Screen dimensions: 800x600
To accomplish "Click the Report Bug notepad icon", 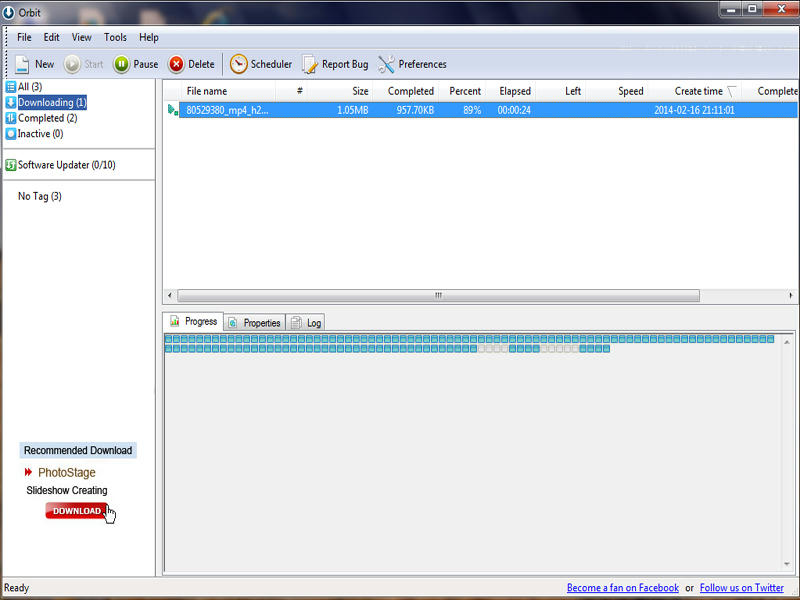I will click(x=310, y=64).
